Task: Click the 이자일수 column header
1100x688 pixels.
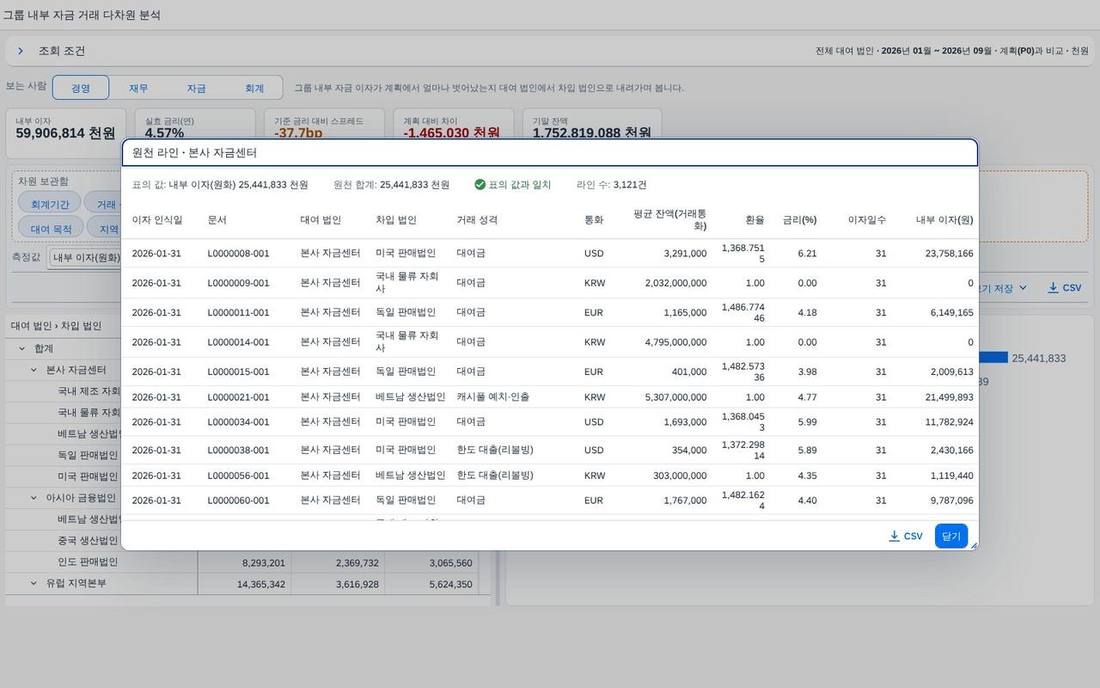Action: tap(867, 220)
